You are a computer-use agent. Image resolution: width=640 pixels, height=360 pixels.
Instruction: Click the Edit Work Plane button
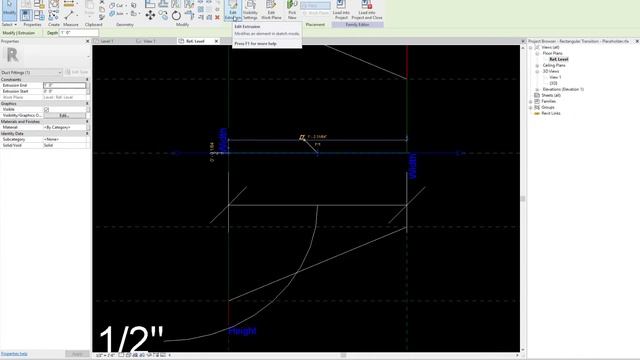pyautogui.click(x=271, y=10)
